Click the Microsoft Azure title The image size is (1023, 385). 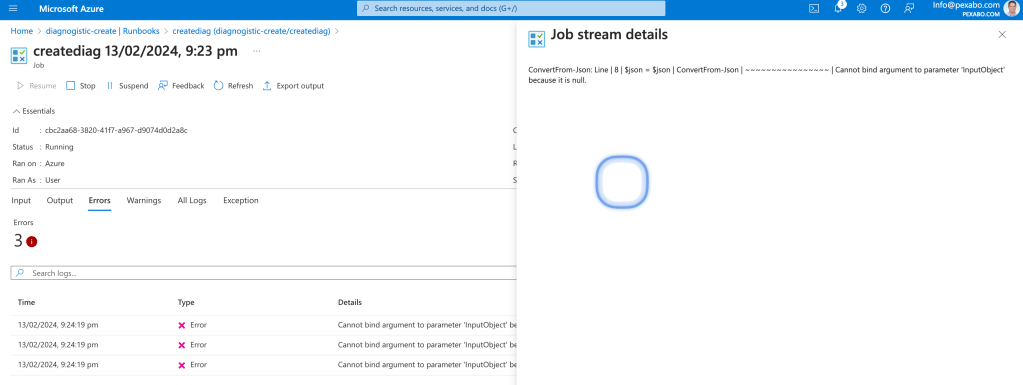[x=71, y=8]
